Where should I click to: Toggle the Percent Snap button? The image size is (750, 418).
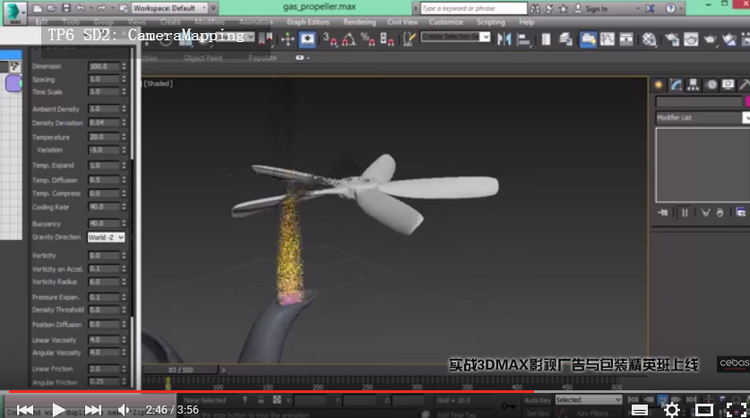tap(368, 39)
